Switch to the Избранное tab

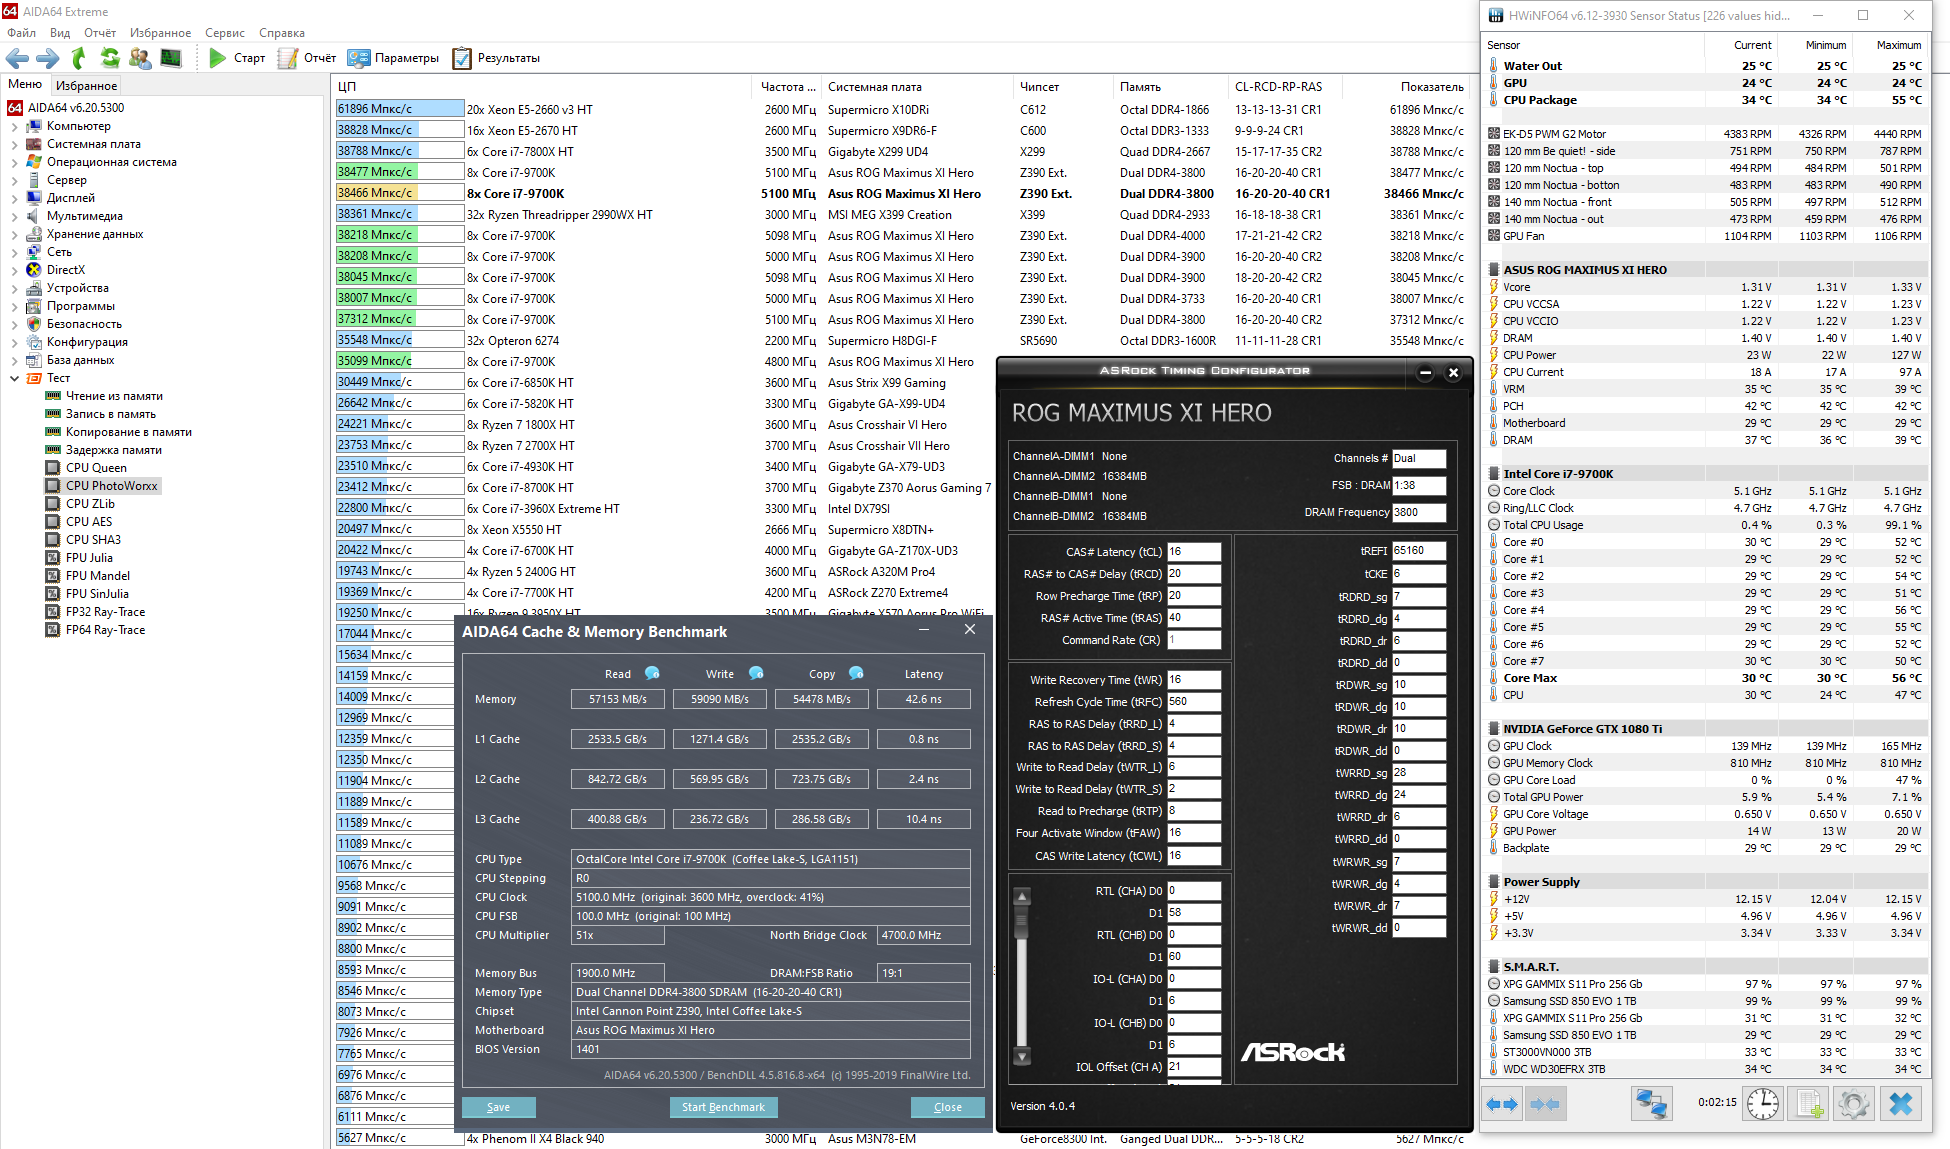click(x=86, y=85)
